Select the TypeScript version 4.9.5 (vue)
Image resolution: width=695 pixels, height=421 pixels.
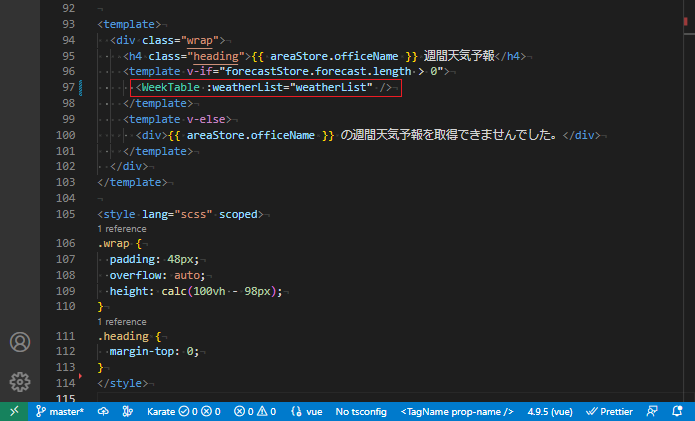pyautogui.click(x=550, y=411)
